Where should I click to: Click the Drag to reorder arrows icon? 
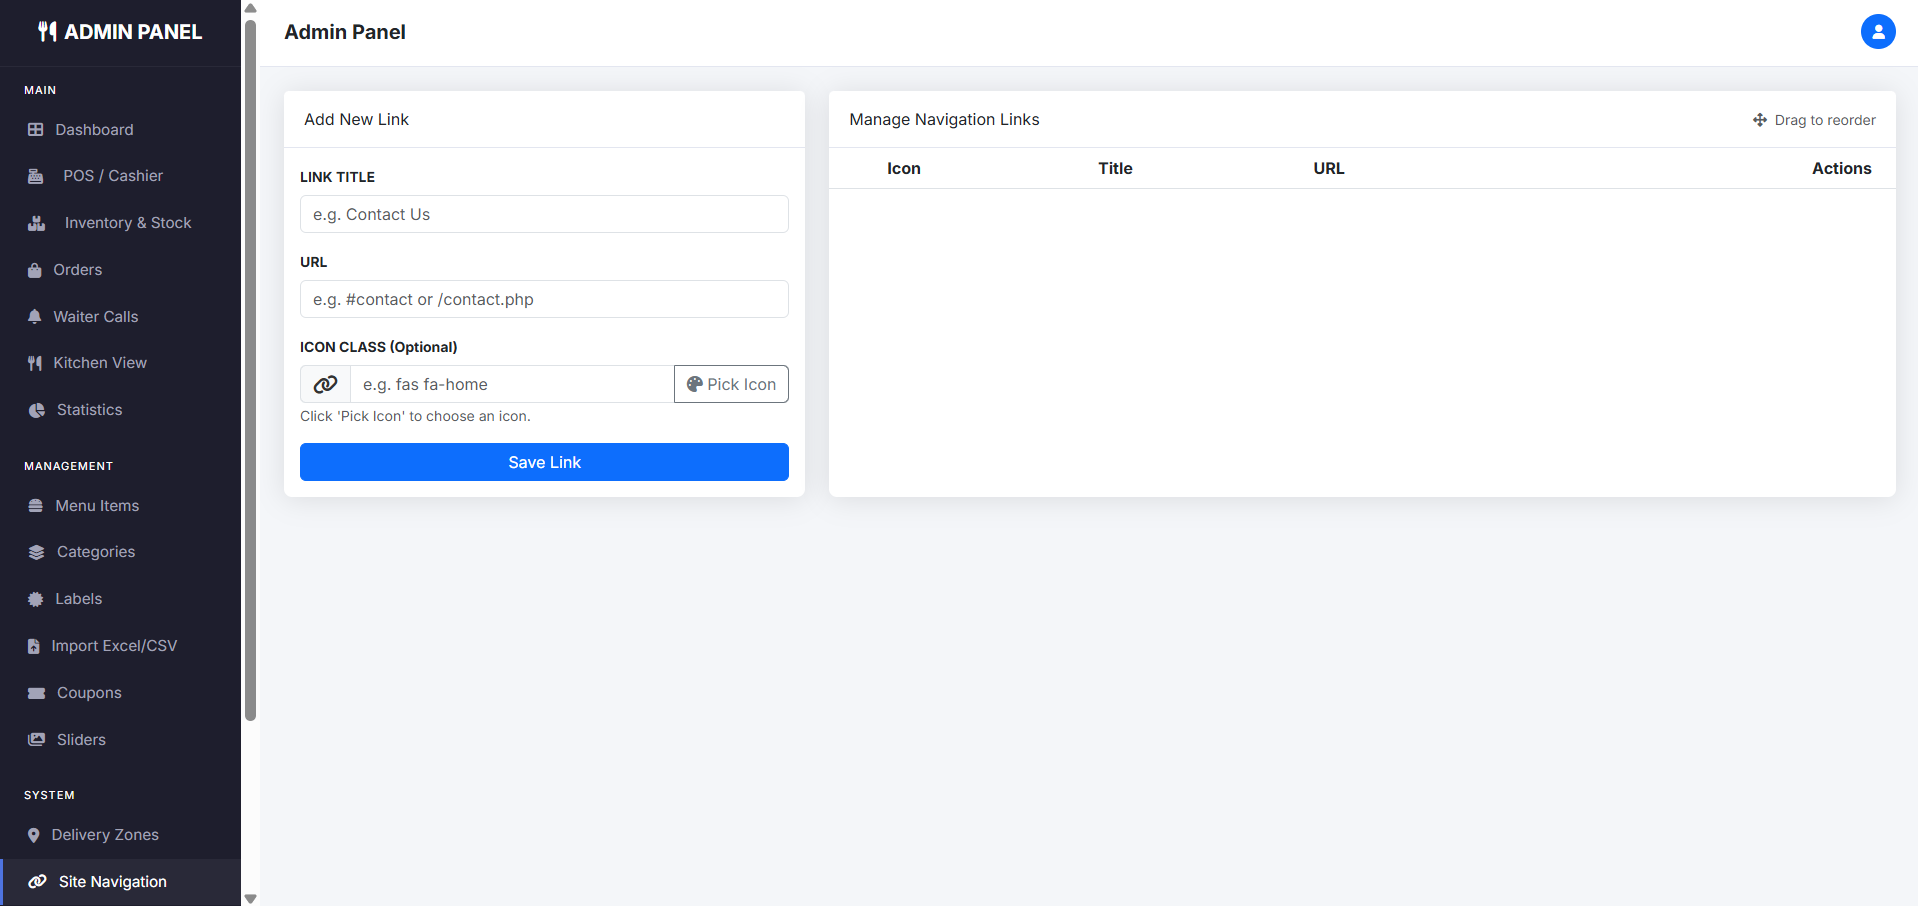pyautogui.click(x=1759, y=120)
